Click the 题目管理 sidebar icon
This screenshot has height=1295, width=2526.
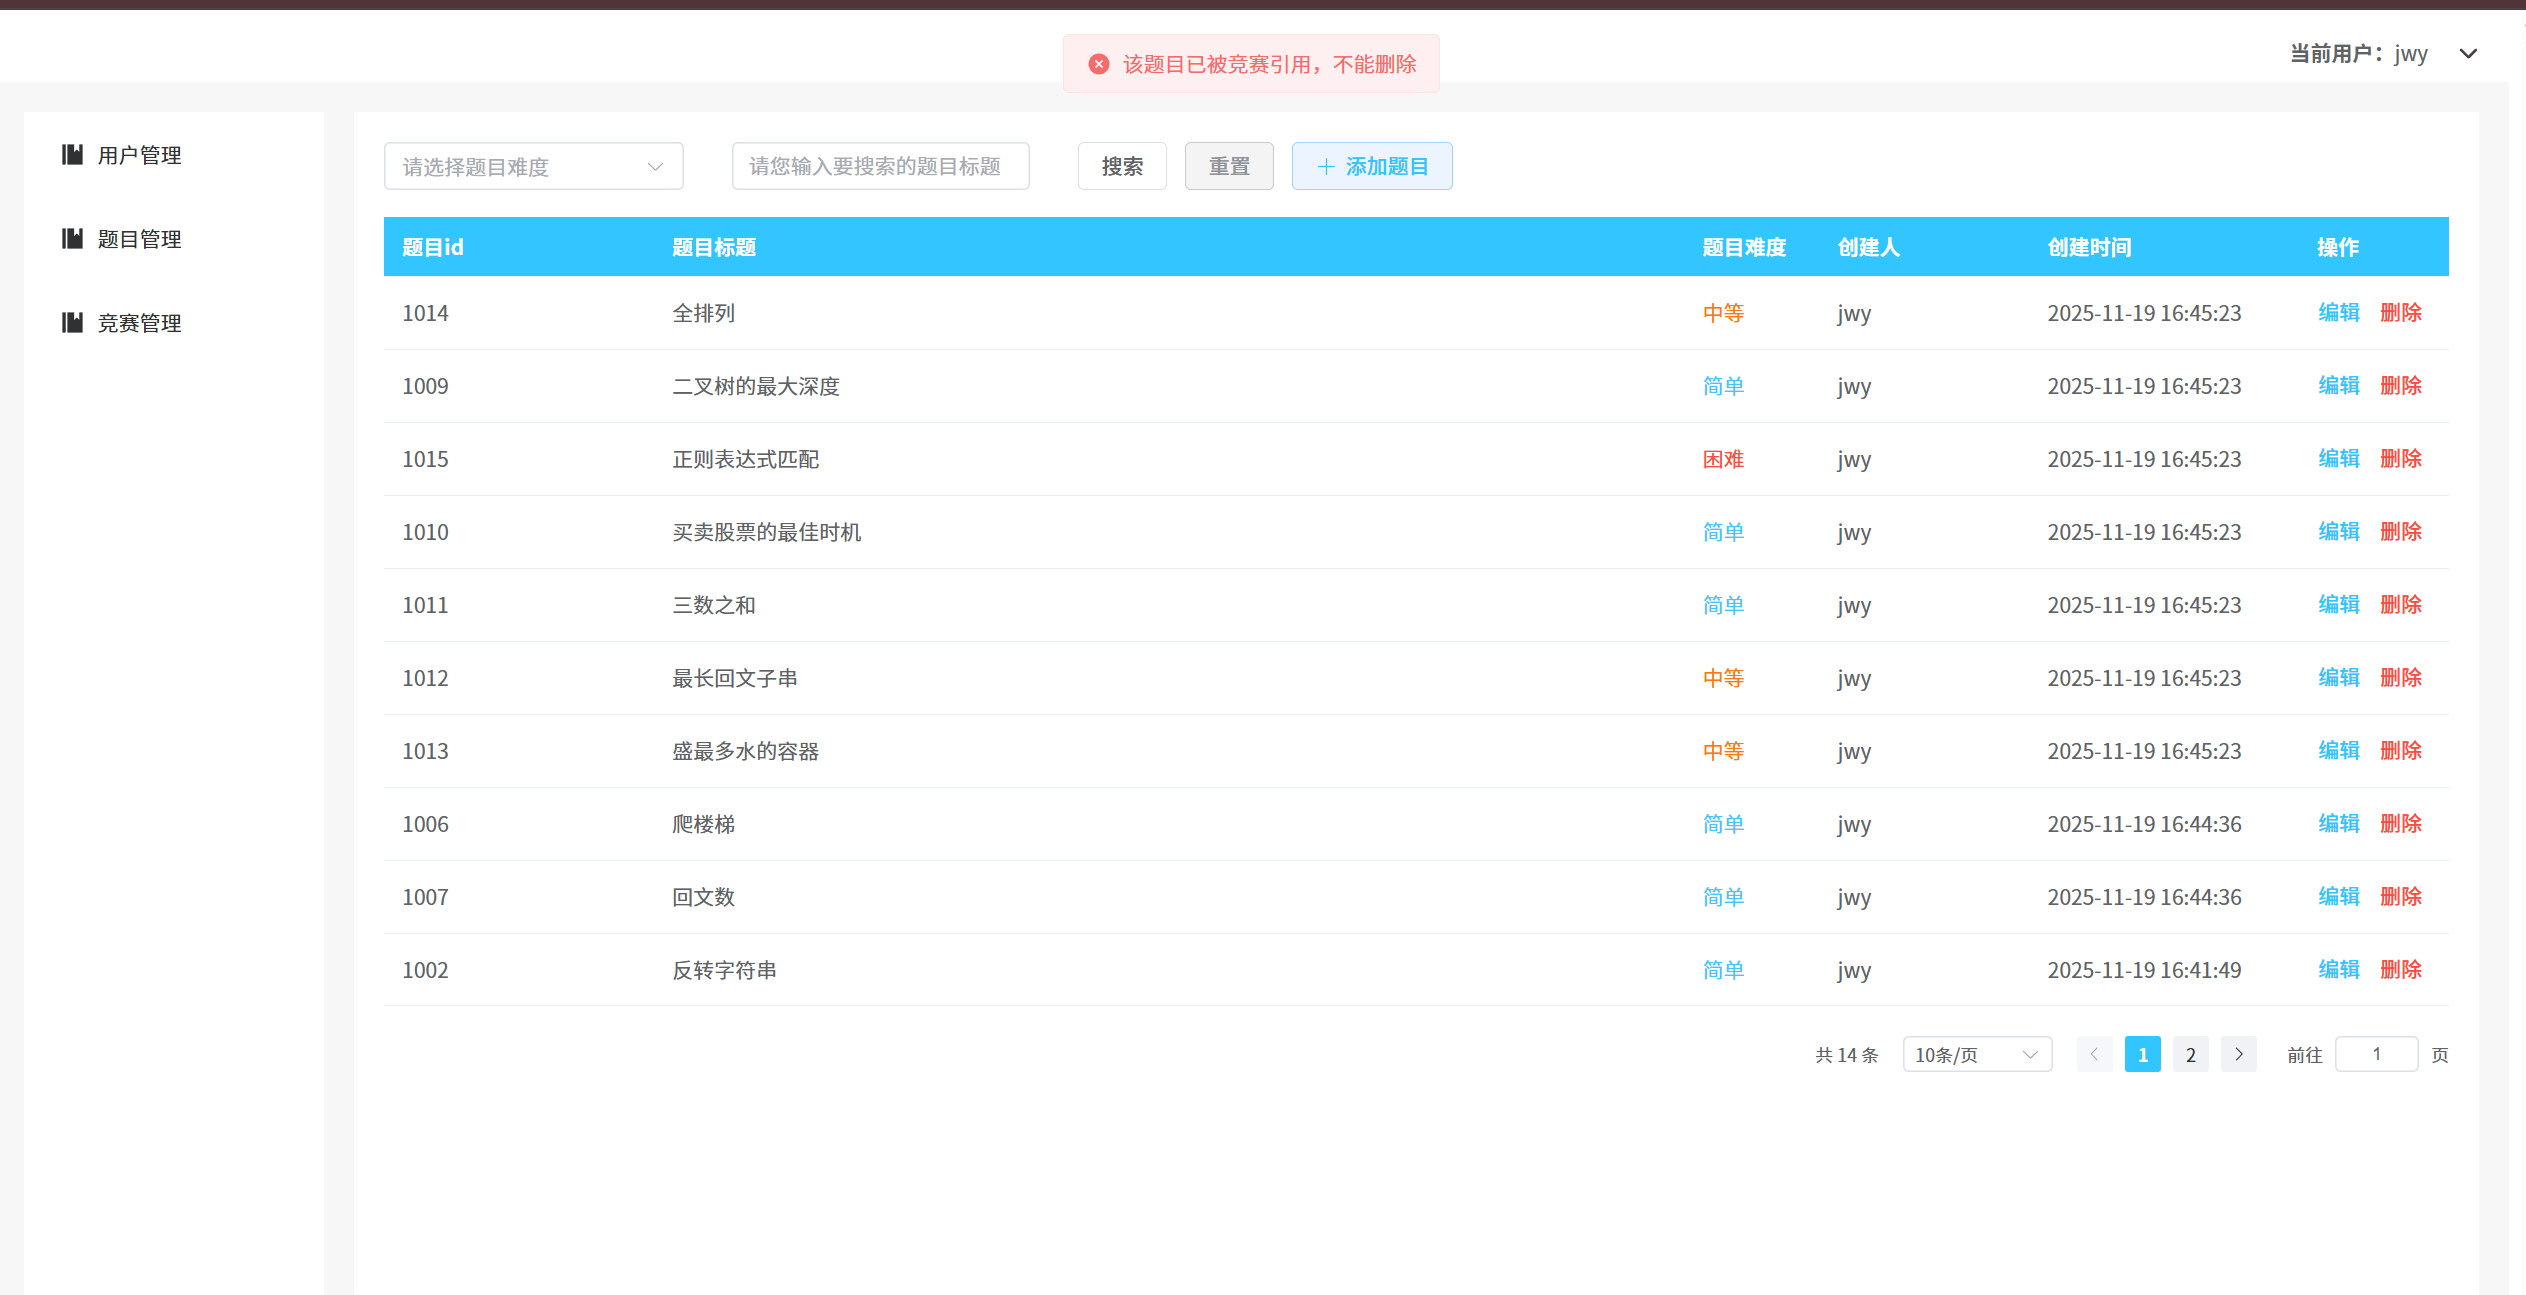(x=71, y=239)
